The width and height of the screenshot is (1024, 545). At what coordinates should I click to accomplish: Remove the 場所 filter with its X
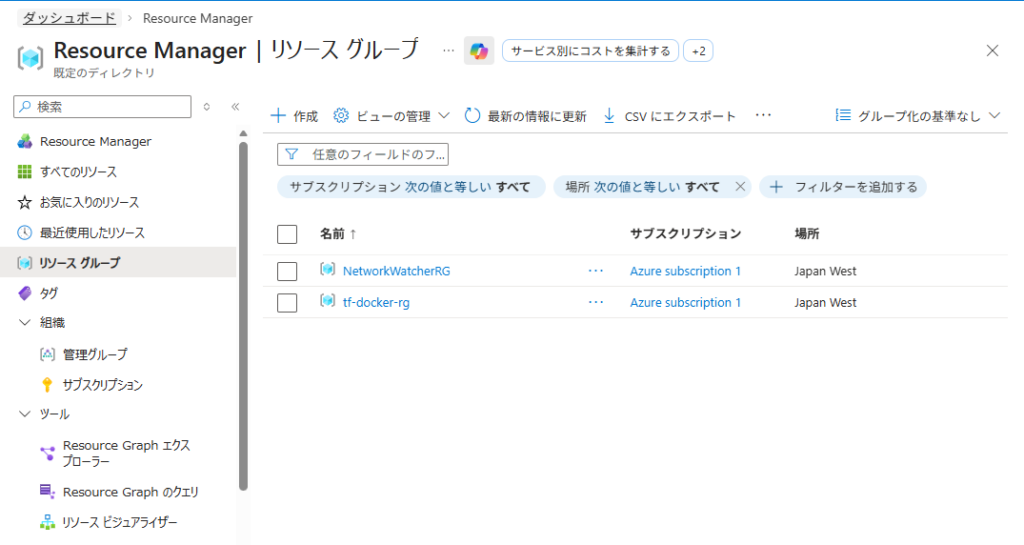(x=740, y=186)
